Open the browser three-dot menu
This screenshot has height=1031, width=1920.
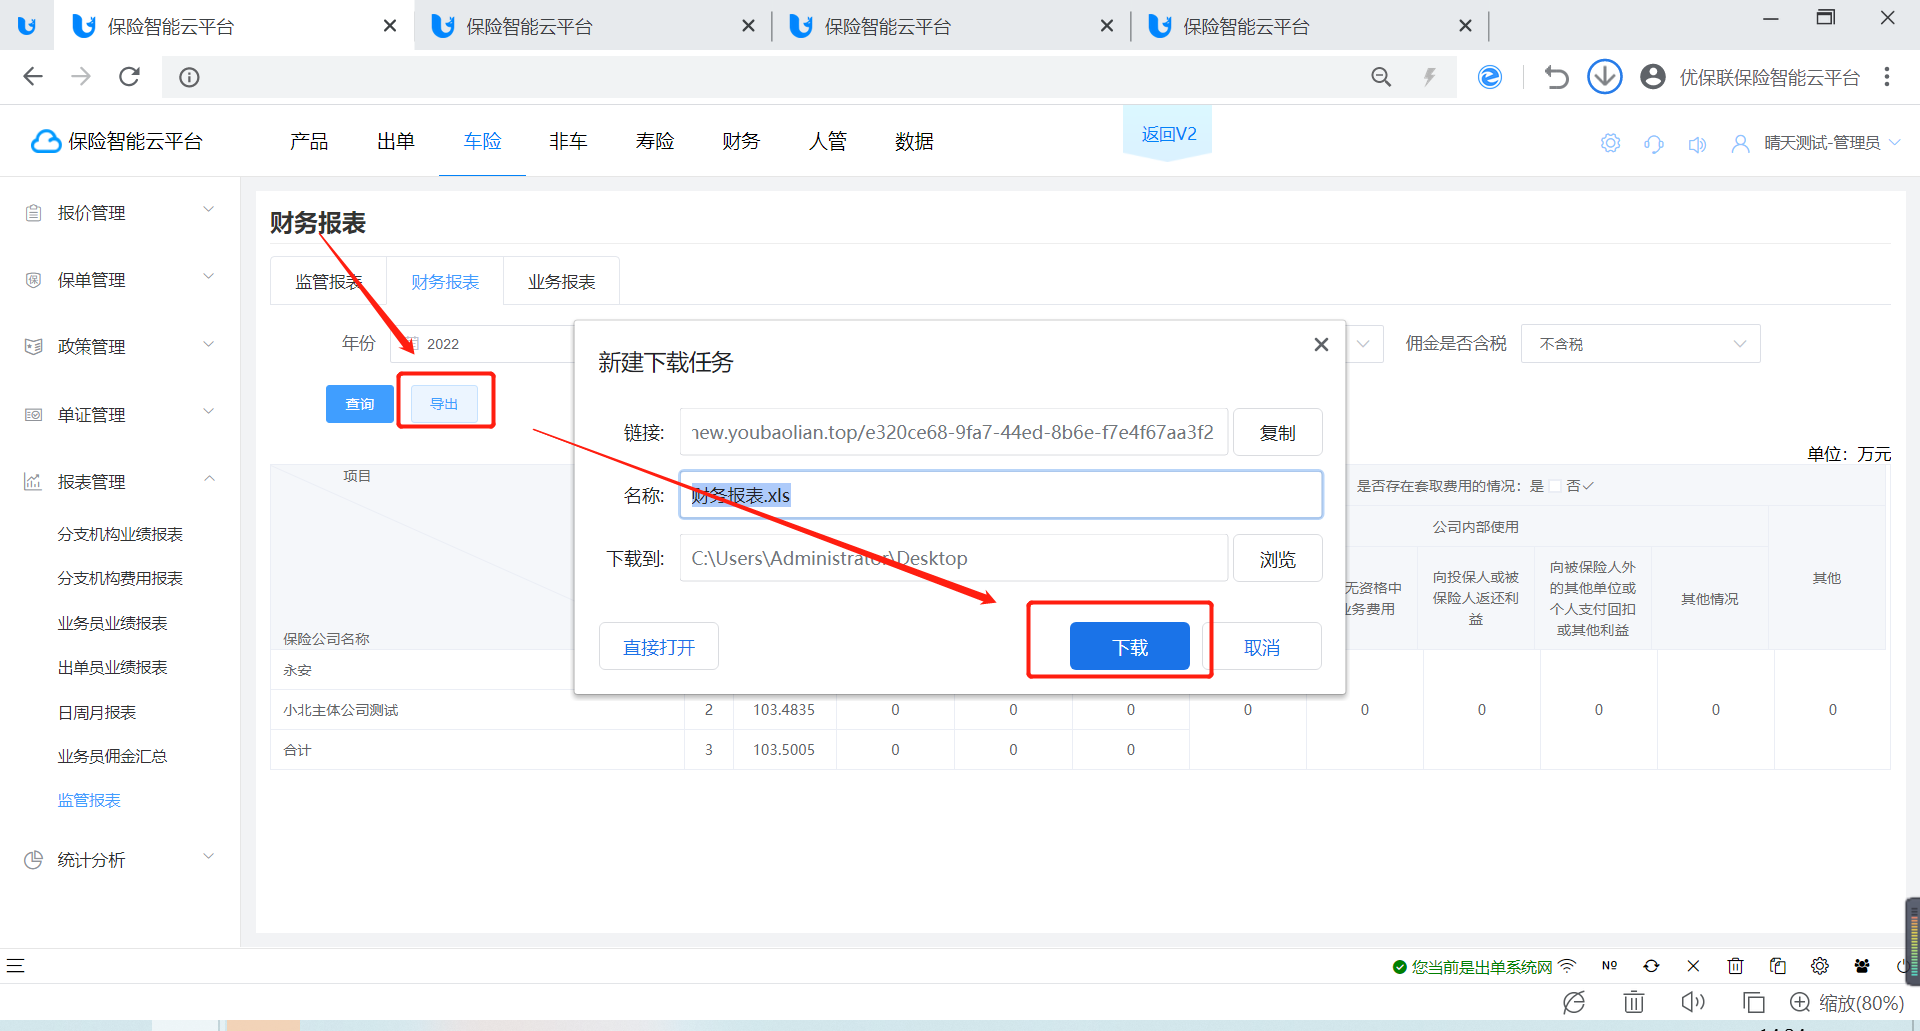pos(1887,77)
